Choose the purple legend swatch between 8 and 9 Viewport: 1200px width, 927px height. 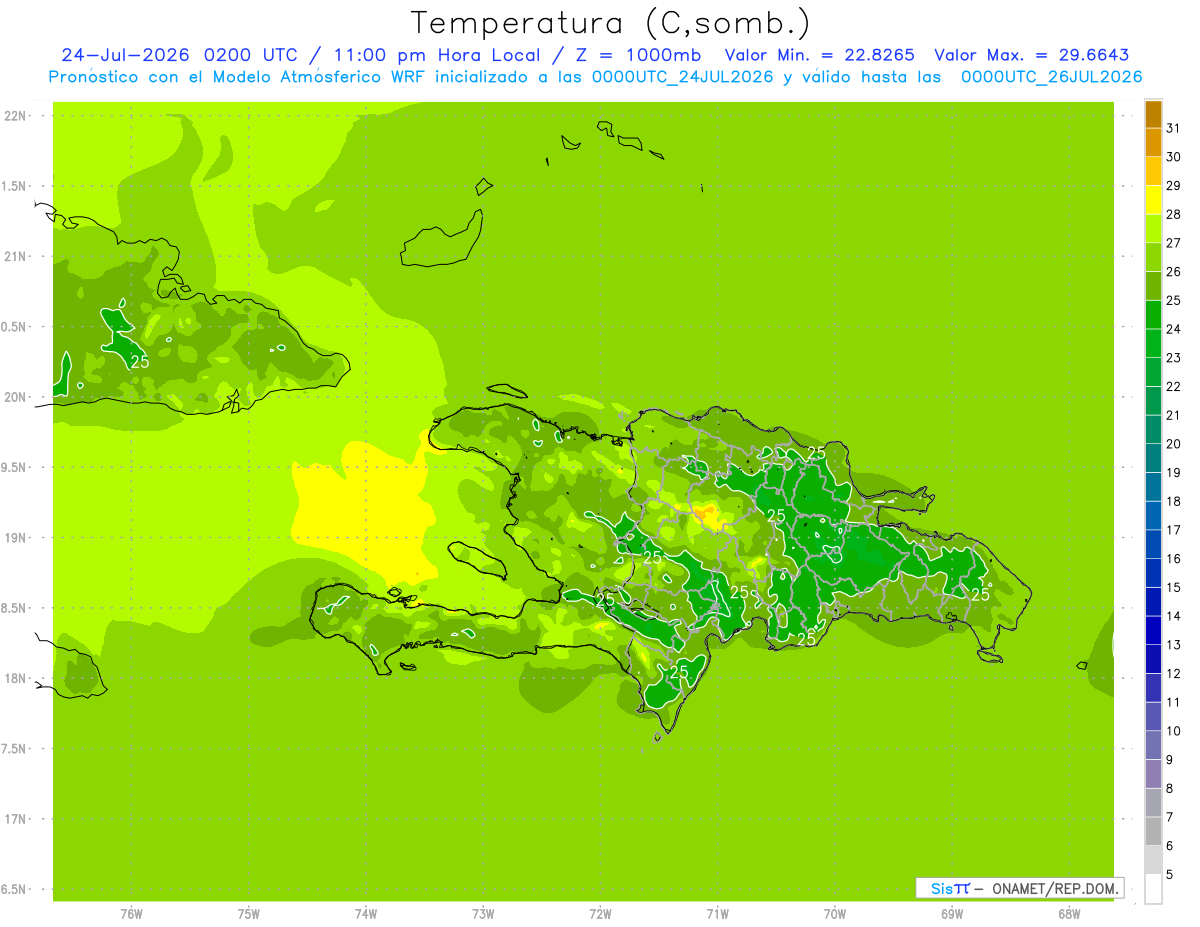point(1153,774)
